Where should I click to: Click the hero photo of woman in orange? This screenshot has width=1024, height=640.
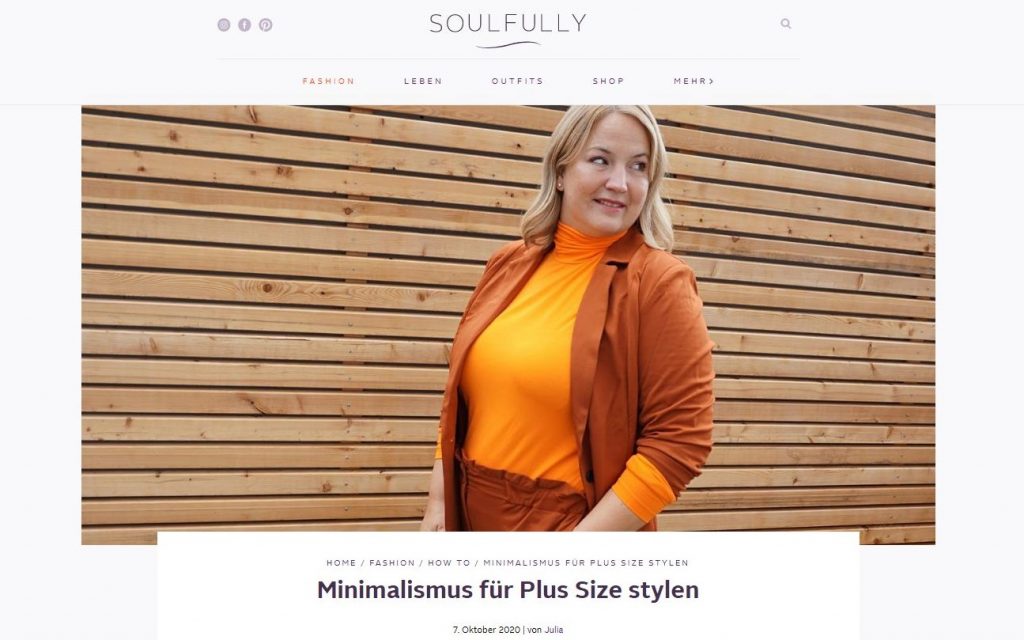(508, 325)
